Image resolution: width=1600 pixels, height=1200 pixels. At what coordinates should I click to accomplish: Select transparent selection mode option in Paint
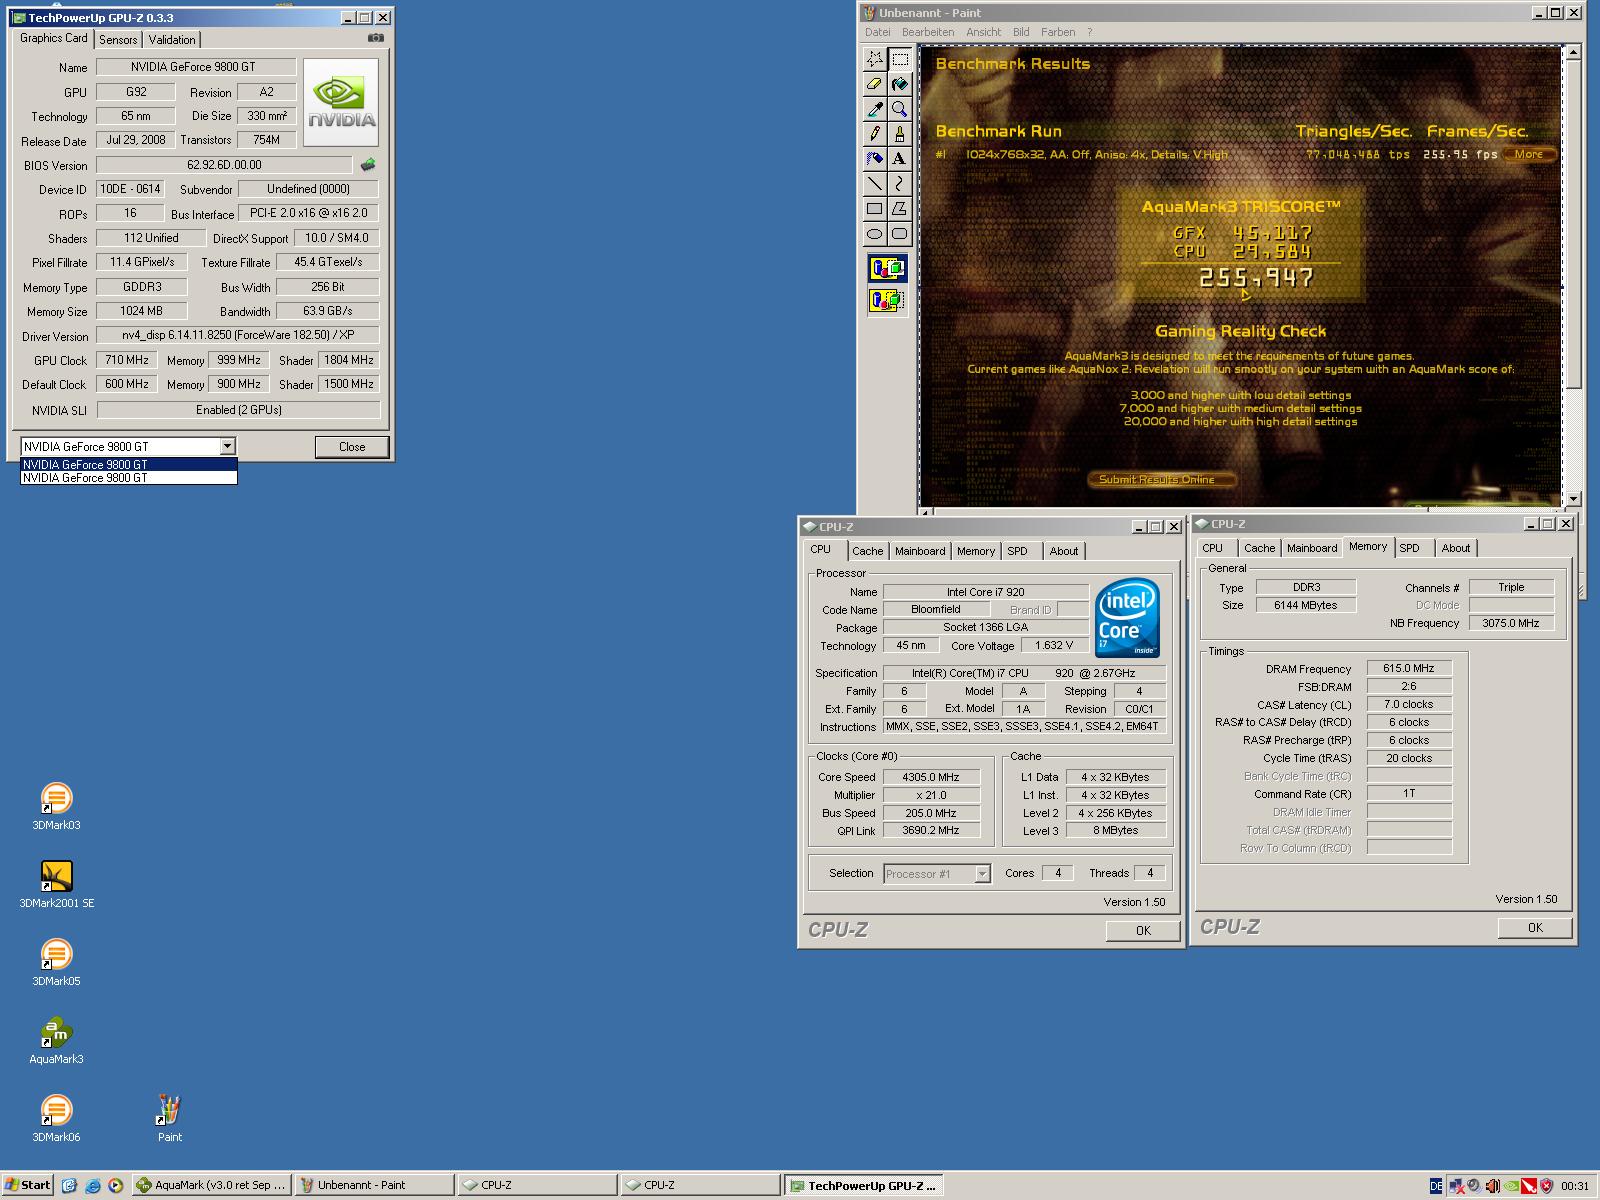click(887, 299)
